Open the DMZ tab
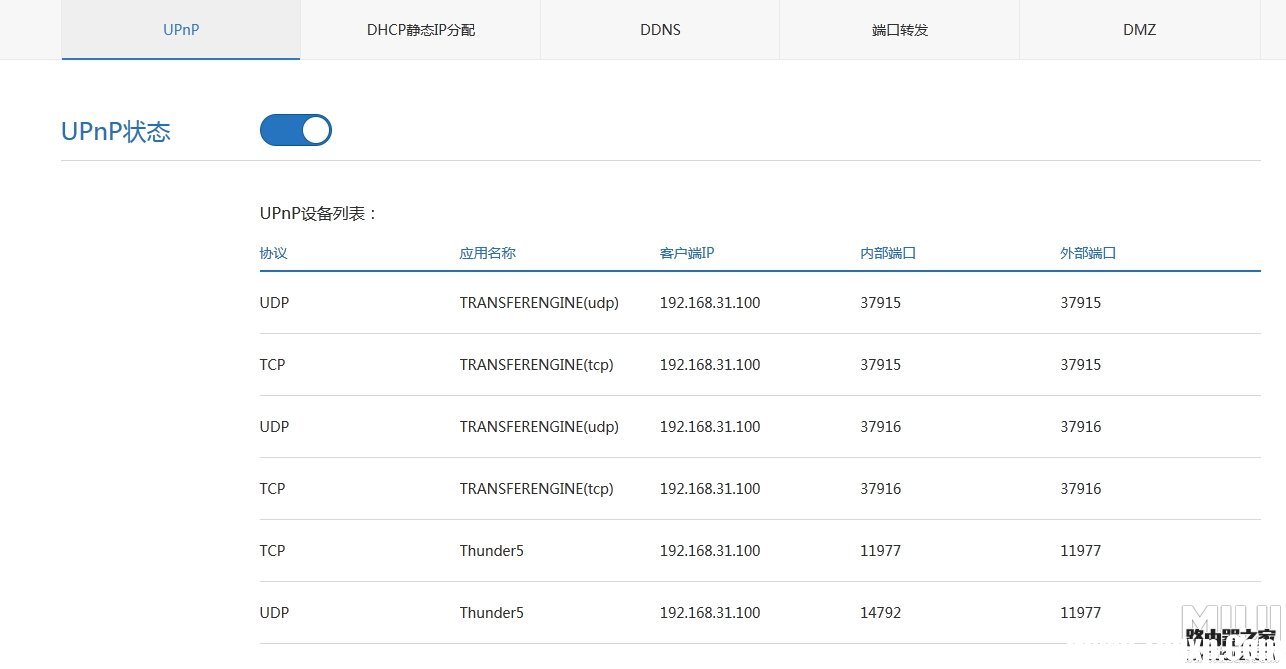This screenshot has width=1286, height=669. click(1139, 30)
